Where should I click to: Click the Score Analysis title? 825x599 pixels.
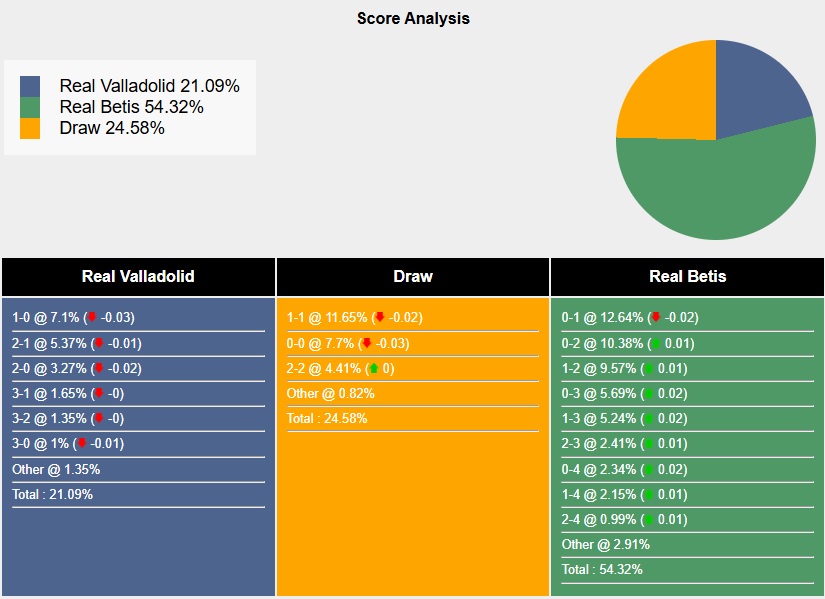click(x=413, y=18)
